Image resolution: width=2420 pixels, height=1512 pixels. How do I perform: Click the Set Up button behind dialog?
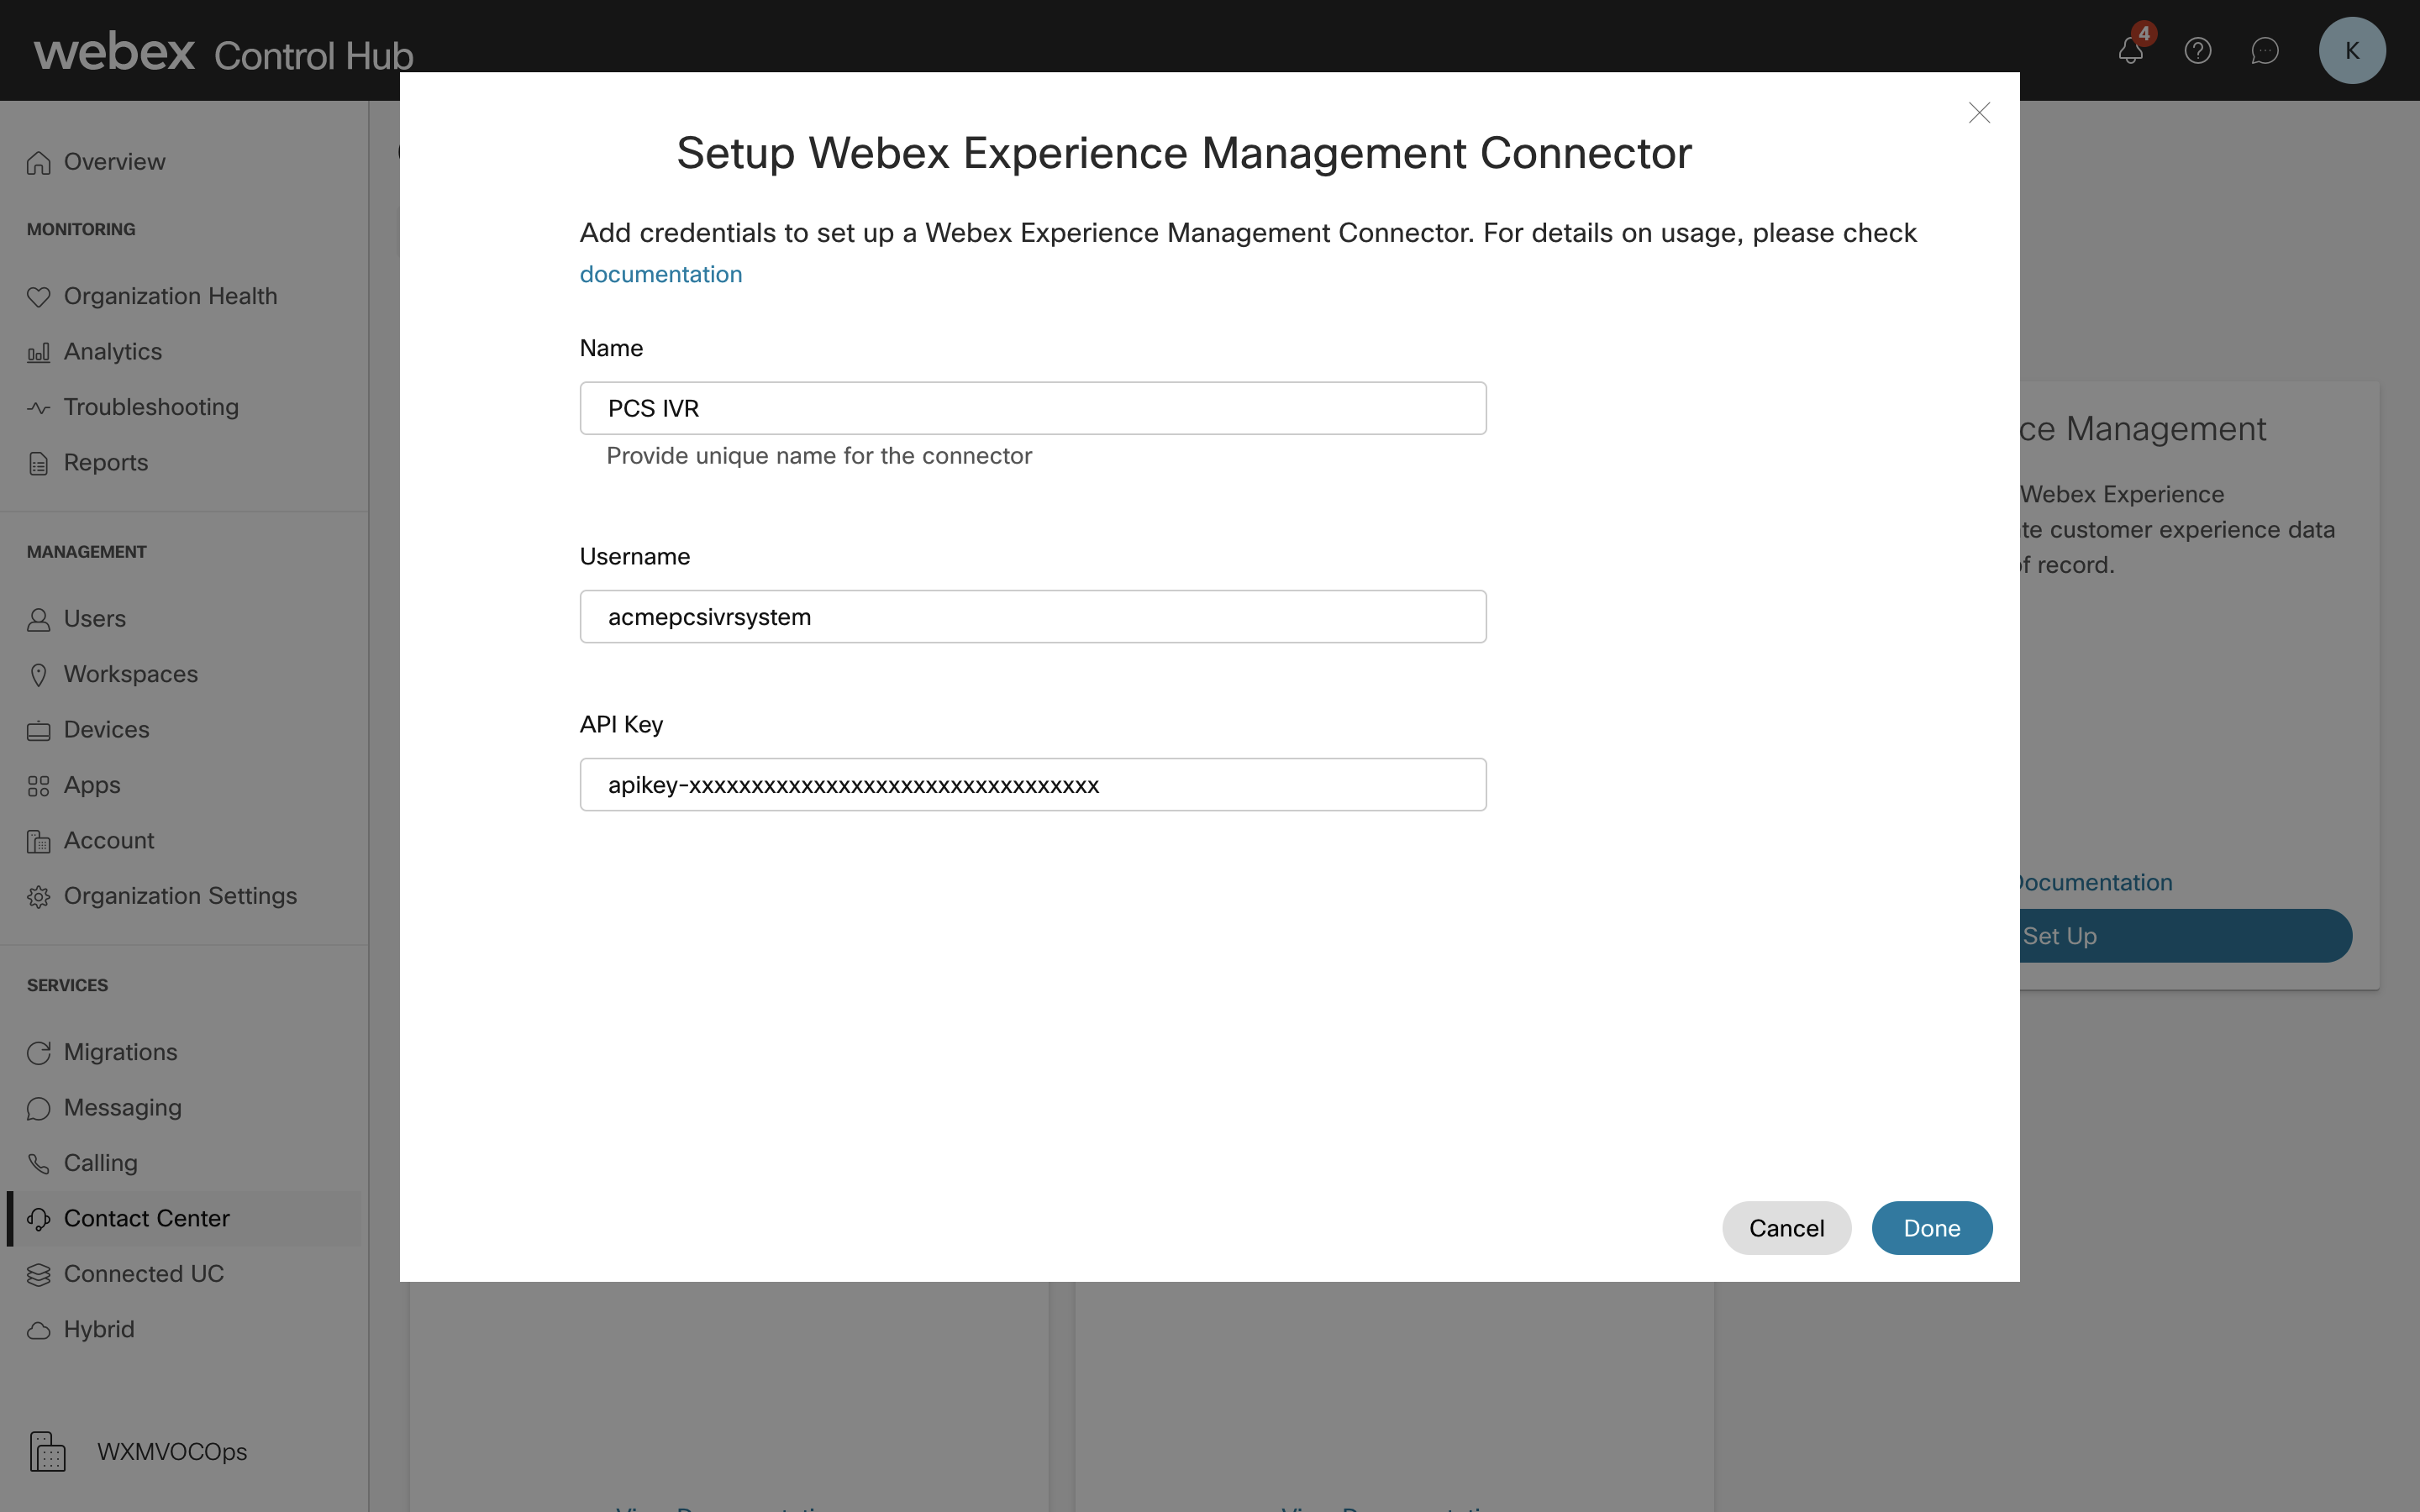tap(2185, 936)
